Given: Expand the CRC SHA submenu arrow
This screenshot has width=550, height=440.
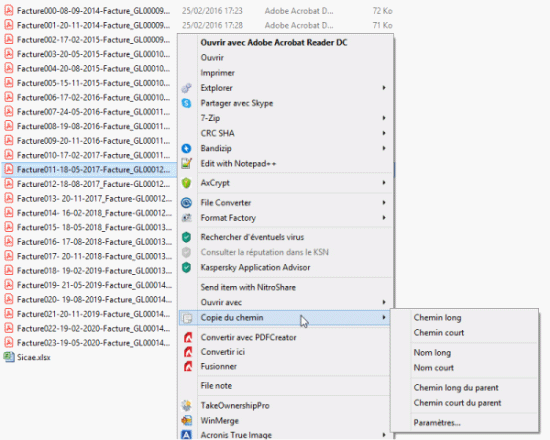Looking at the screenshot, I should [x=384, y=133].
